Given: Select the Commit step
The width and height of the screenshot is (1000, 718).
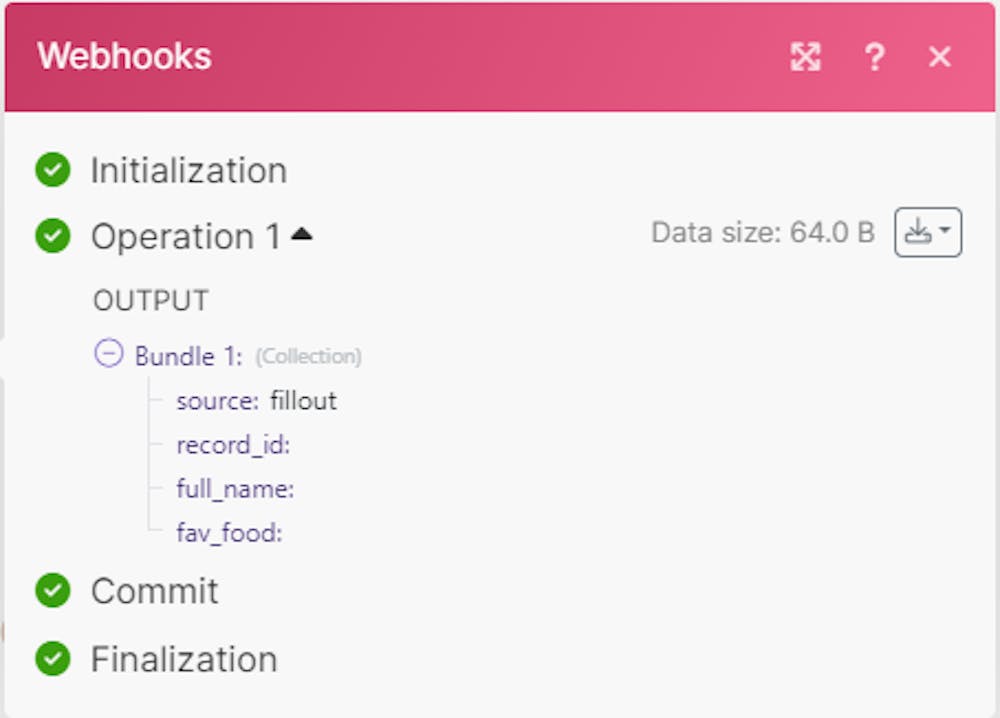Looking at the screenshot, I should click(154, 591).
